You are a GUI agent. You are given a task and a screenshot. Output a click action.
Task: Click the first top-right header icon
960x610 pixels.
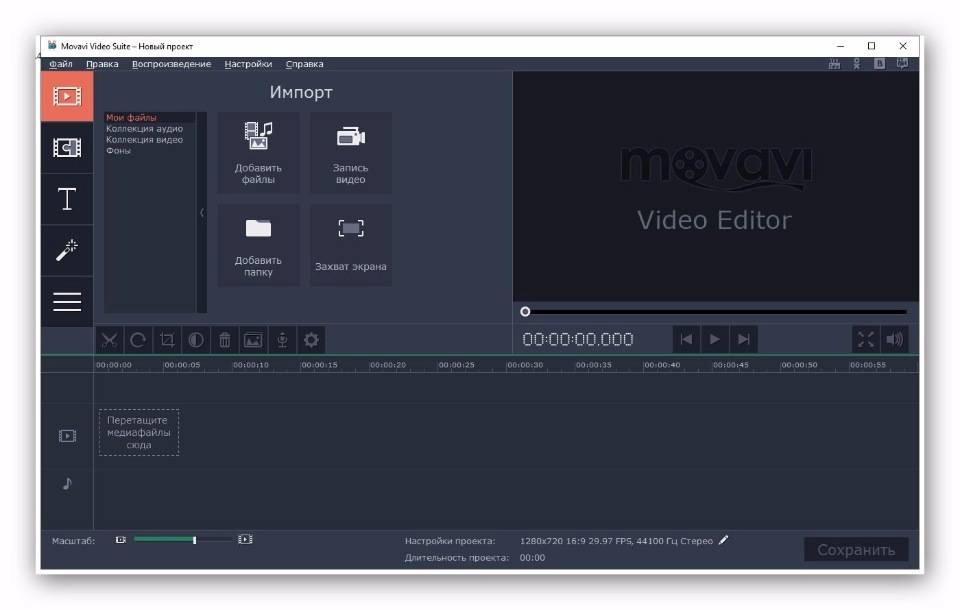(x=834, y=64)
